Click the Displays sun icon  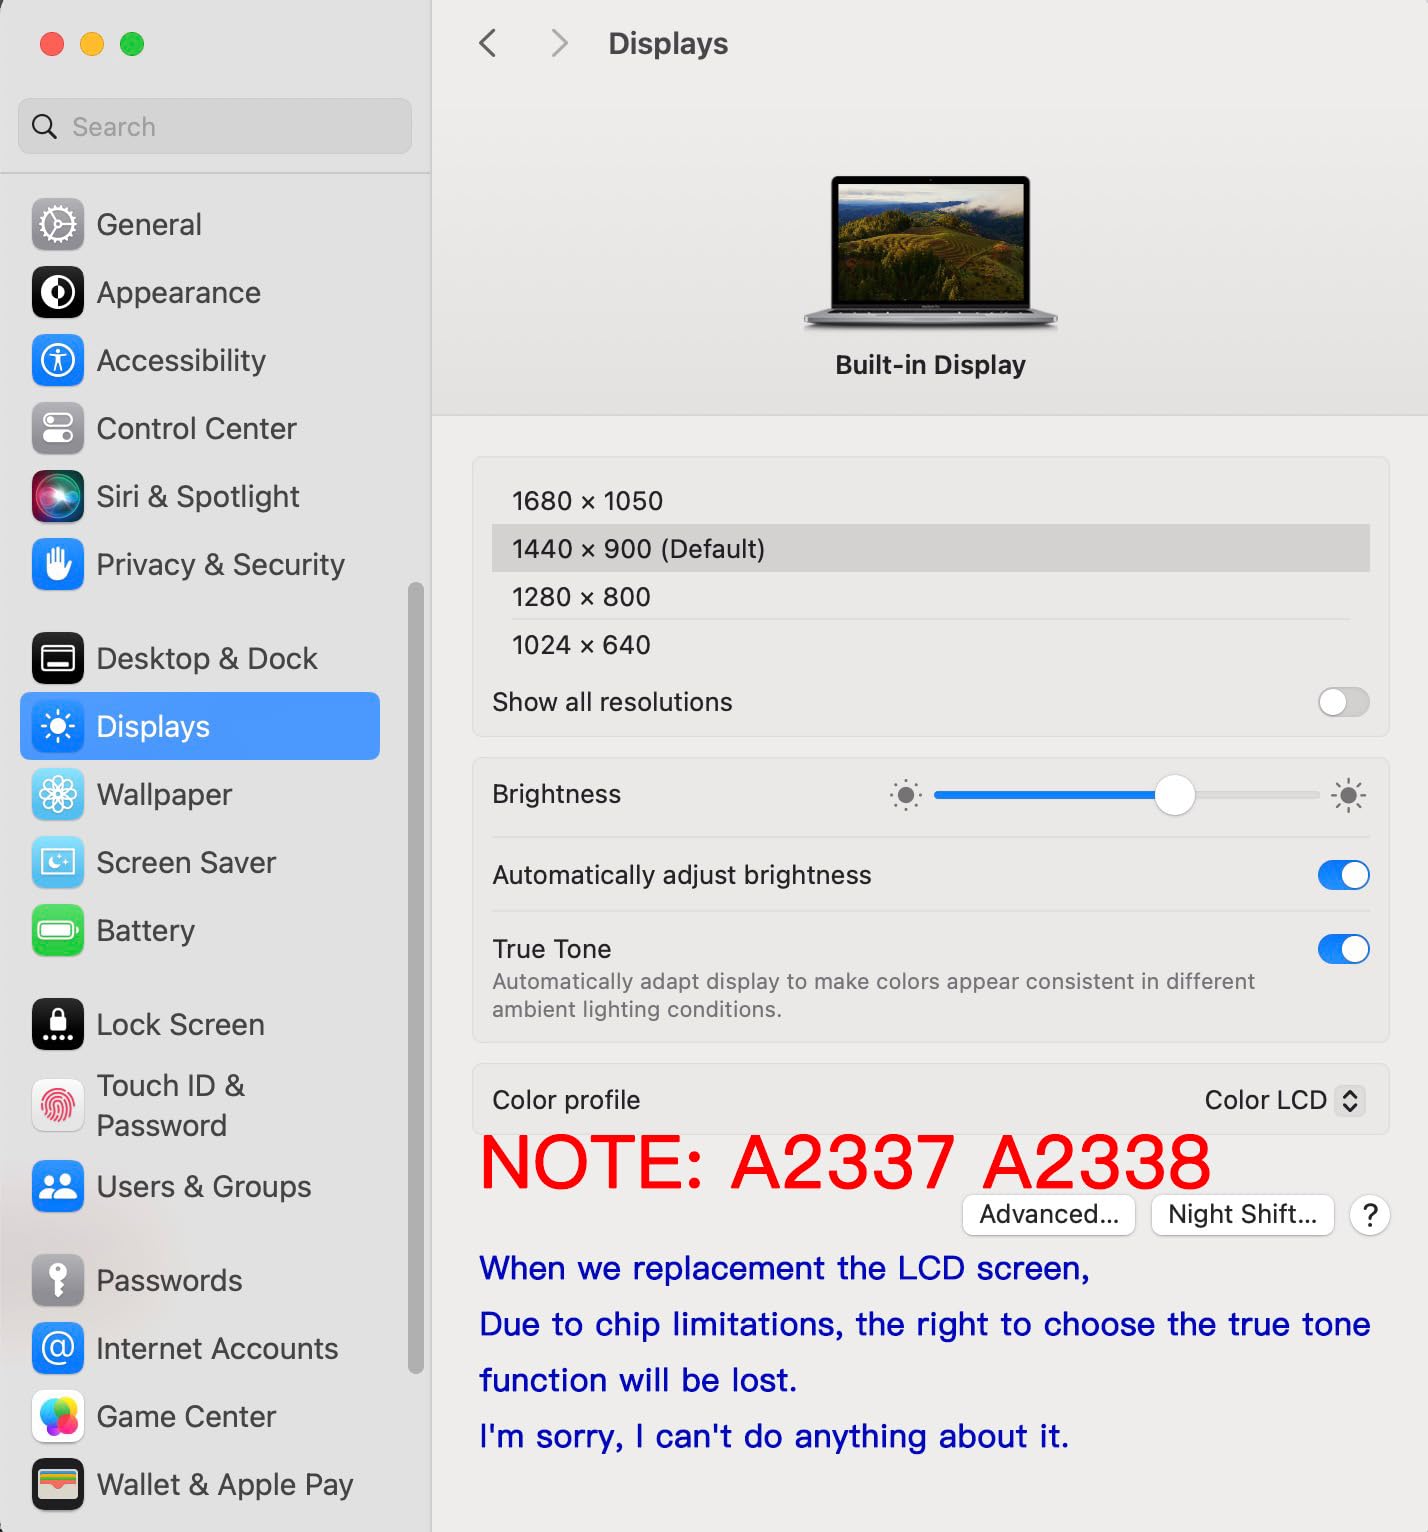(x=58, y=726)
